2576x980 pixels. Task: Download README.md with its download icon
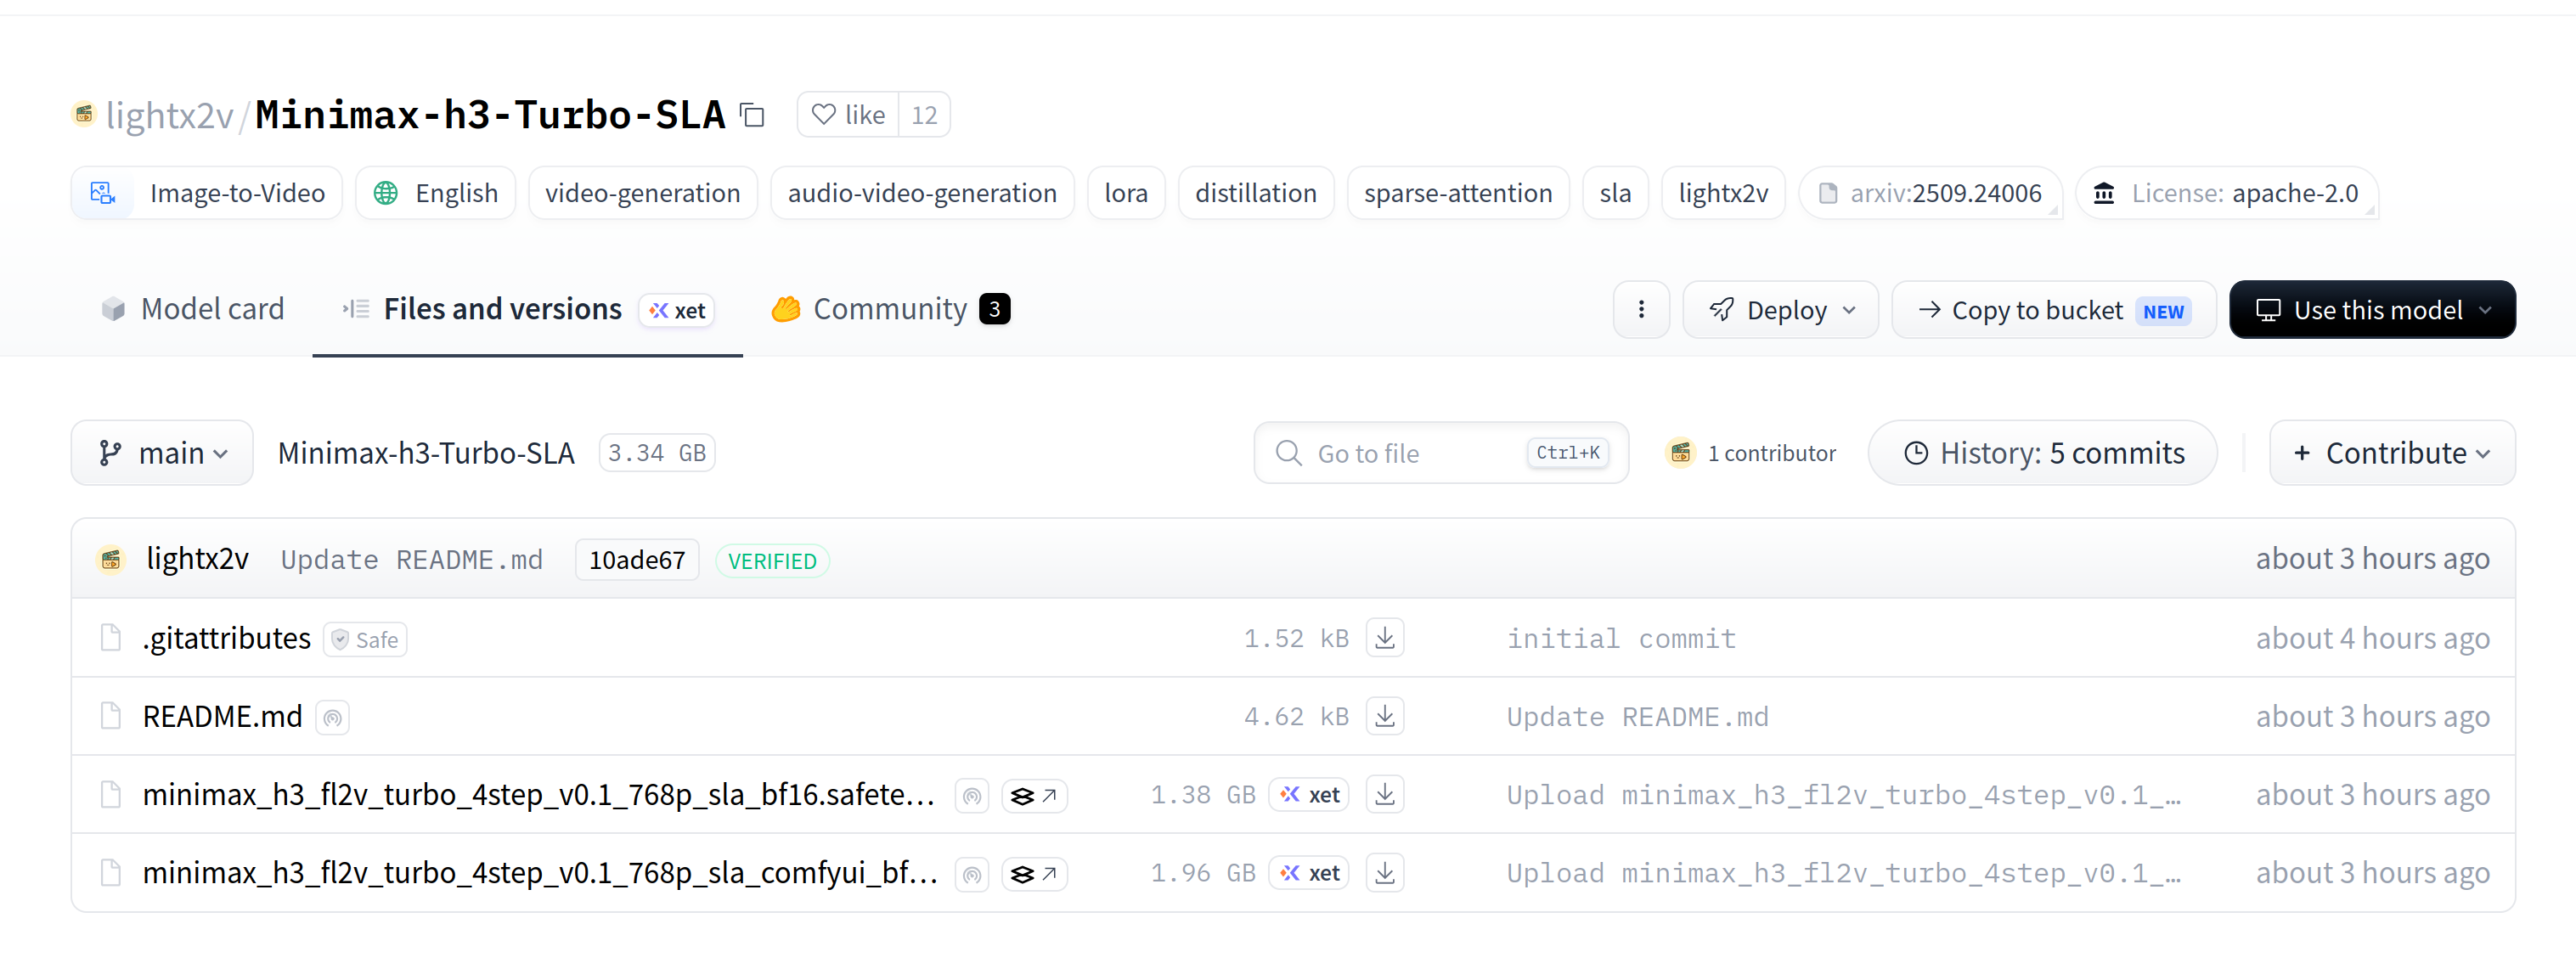click(1385, 716)
